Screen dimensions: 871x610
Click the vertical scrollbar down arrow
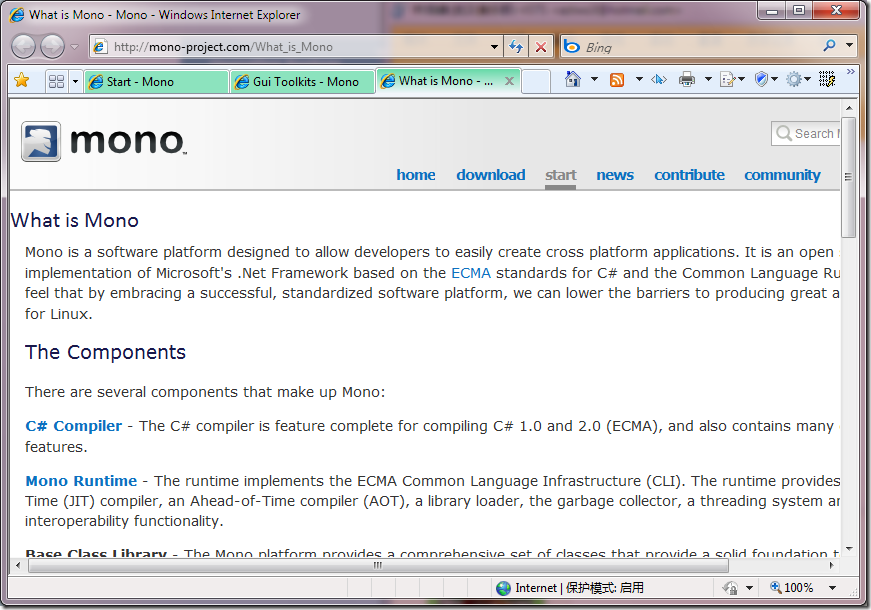coord(848,549)
